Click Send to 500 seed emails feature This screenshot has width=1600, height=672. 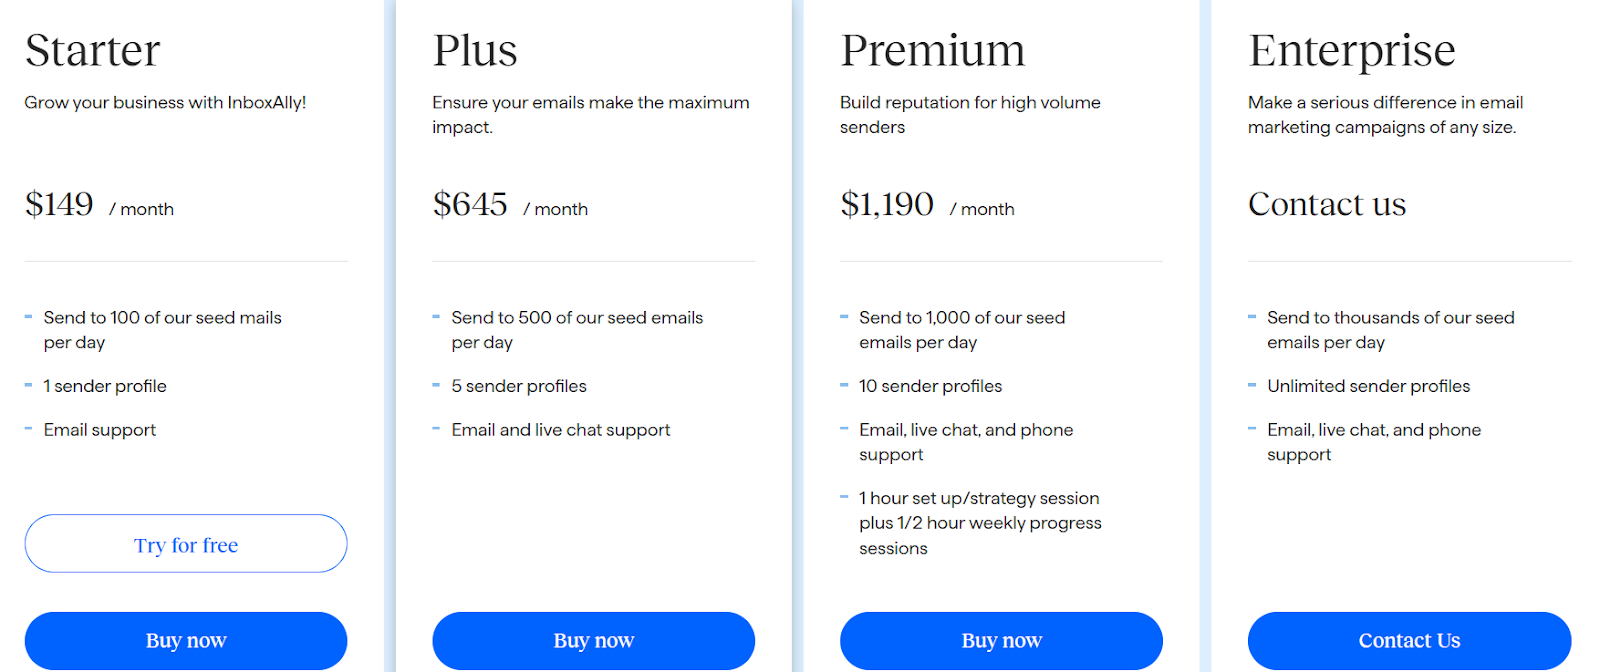click(577, 329)
